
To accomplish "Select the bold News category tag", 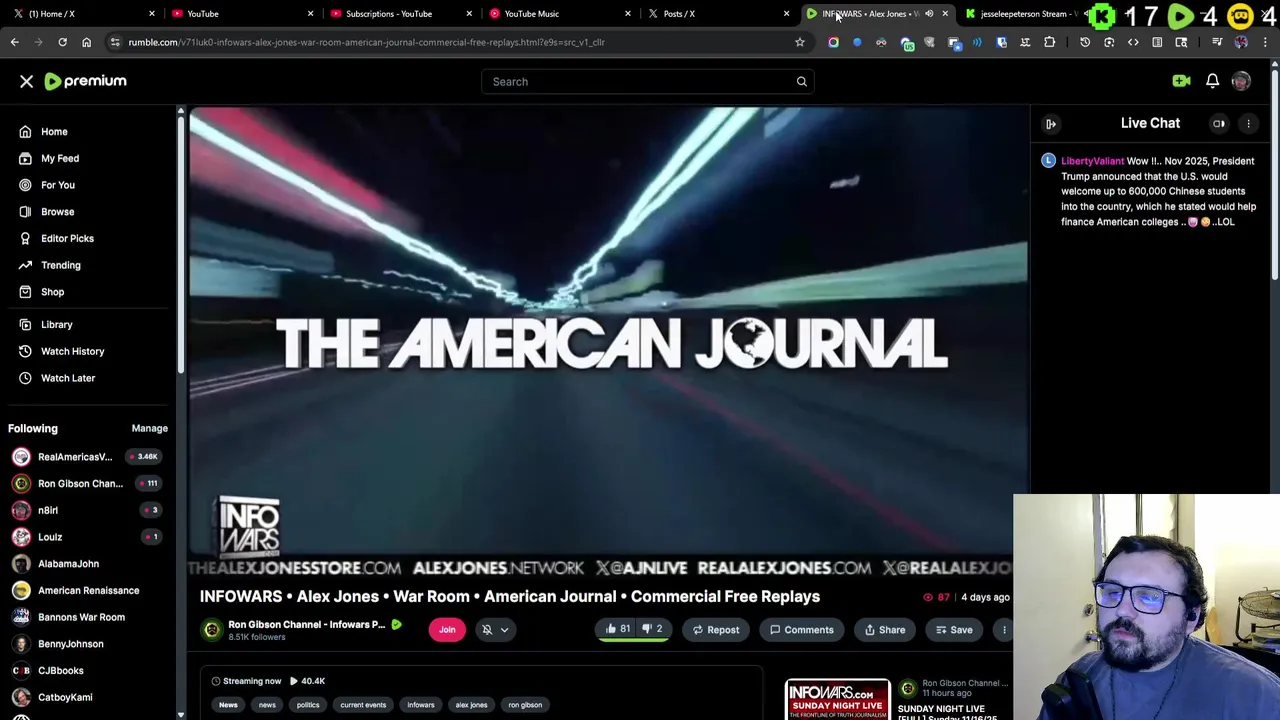I will 228,705.
